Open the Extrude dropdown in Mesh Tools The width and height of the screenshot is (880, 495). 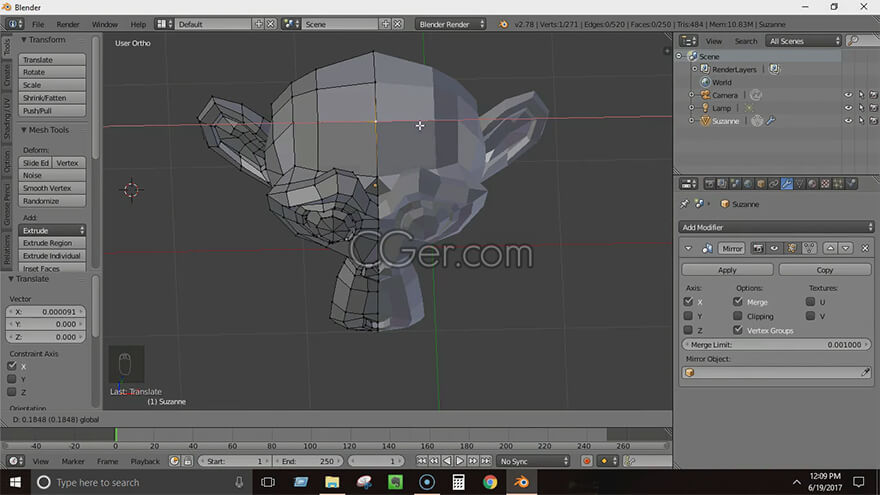tap(52, 230)
